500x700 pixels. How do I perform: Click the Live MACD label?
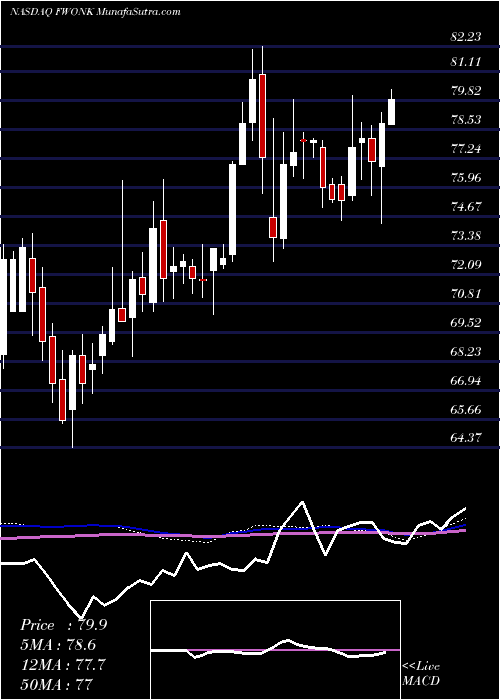pyautogui.click(x=421, y=674)
